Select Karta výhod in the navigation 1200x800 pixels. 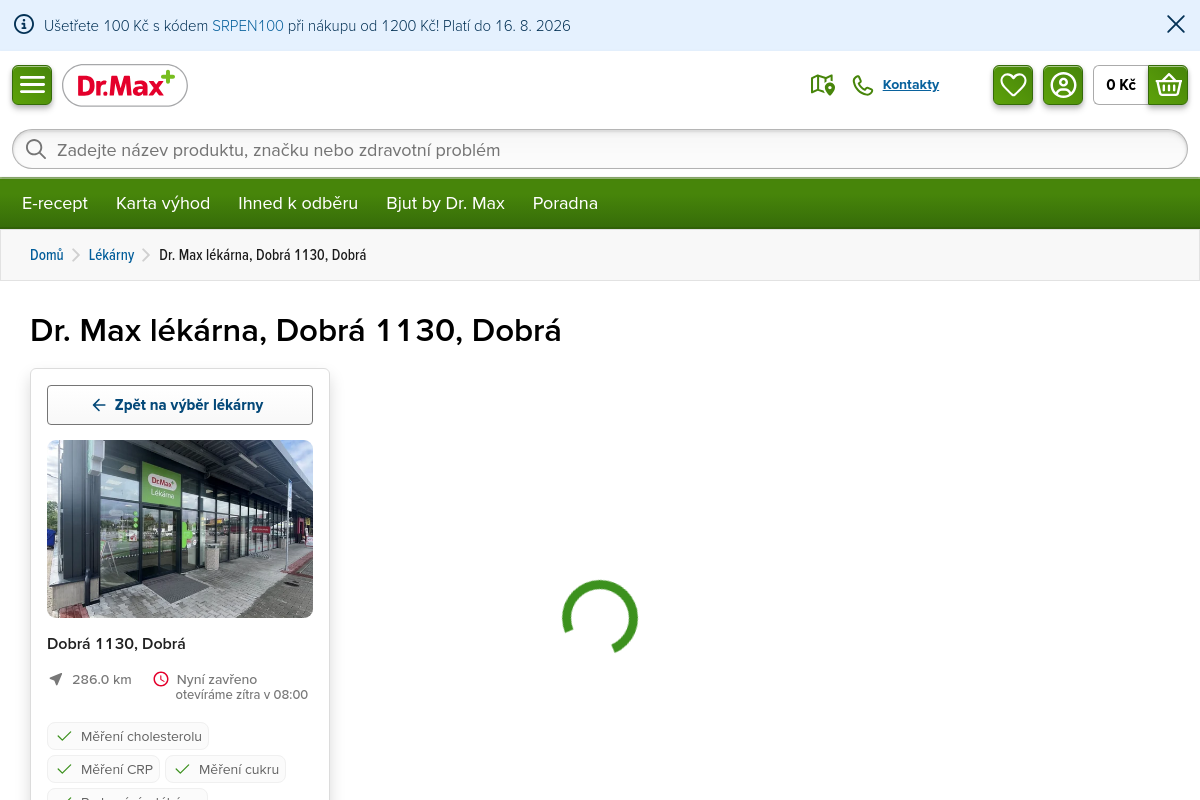[x=163, y=203]
